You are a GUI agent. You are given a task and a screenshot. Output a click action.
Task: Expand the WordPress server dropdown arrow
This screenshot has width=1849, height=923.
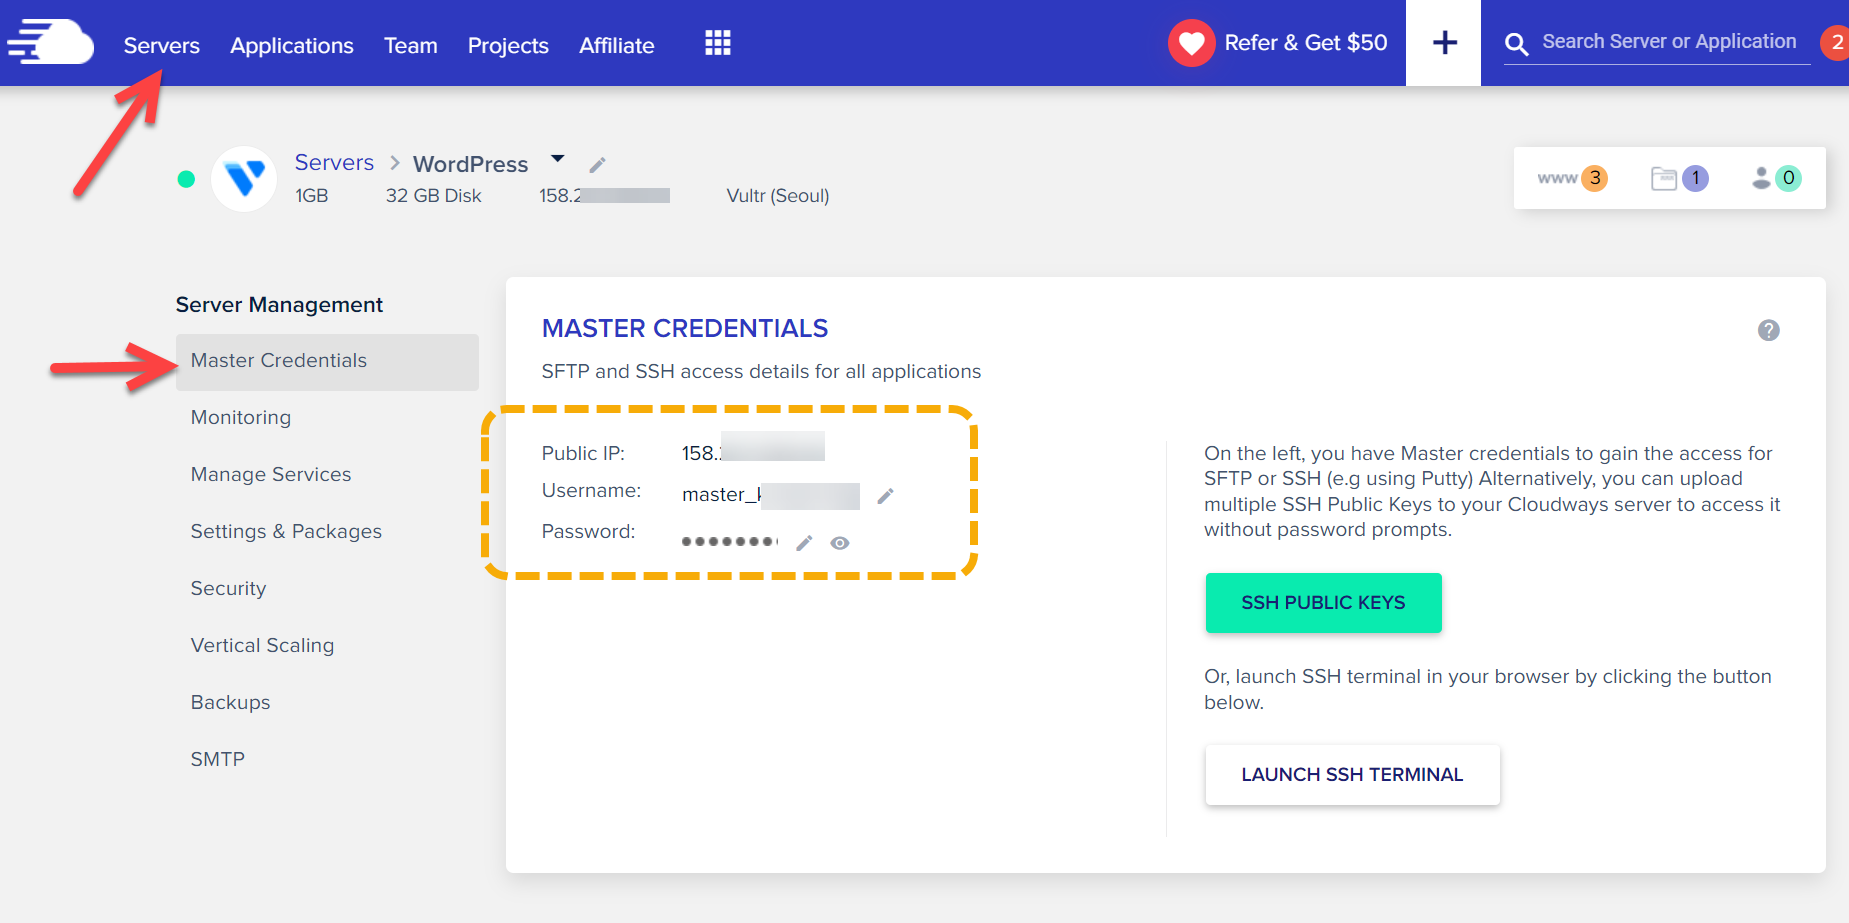[558, 158]
